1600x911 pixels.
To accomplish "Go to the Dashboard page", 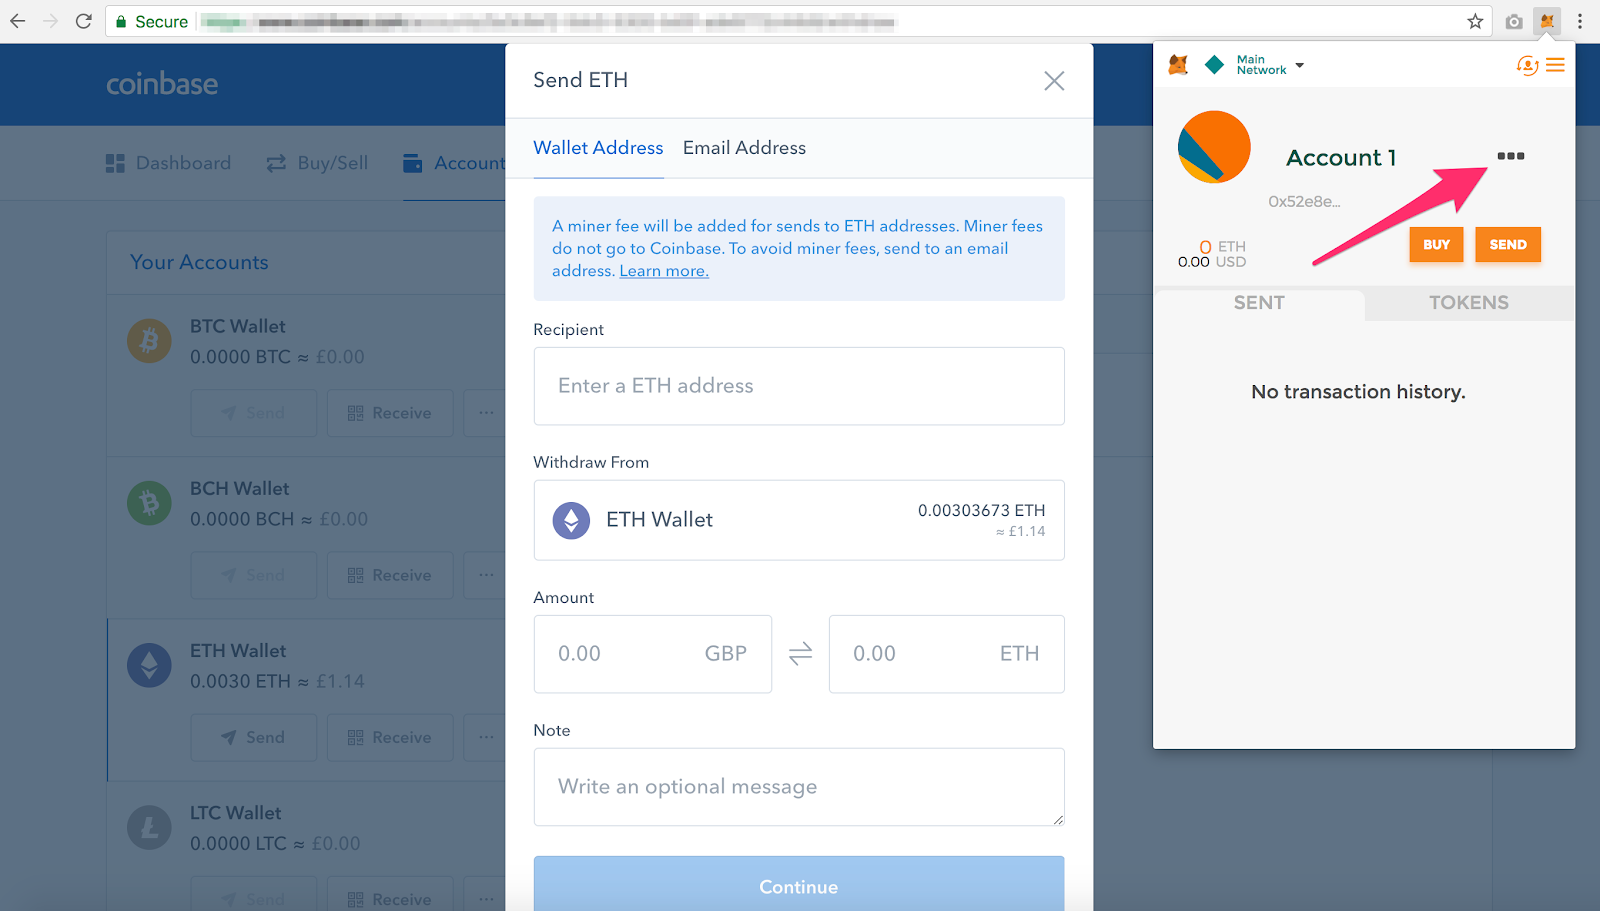I will pyautogui.click(x=168, y=163).
